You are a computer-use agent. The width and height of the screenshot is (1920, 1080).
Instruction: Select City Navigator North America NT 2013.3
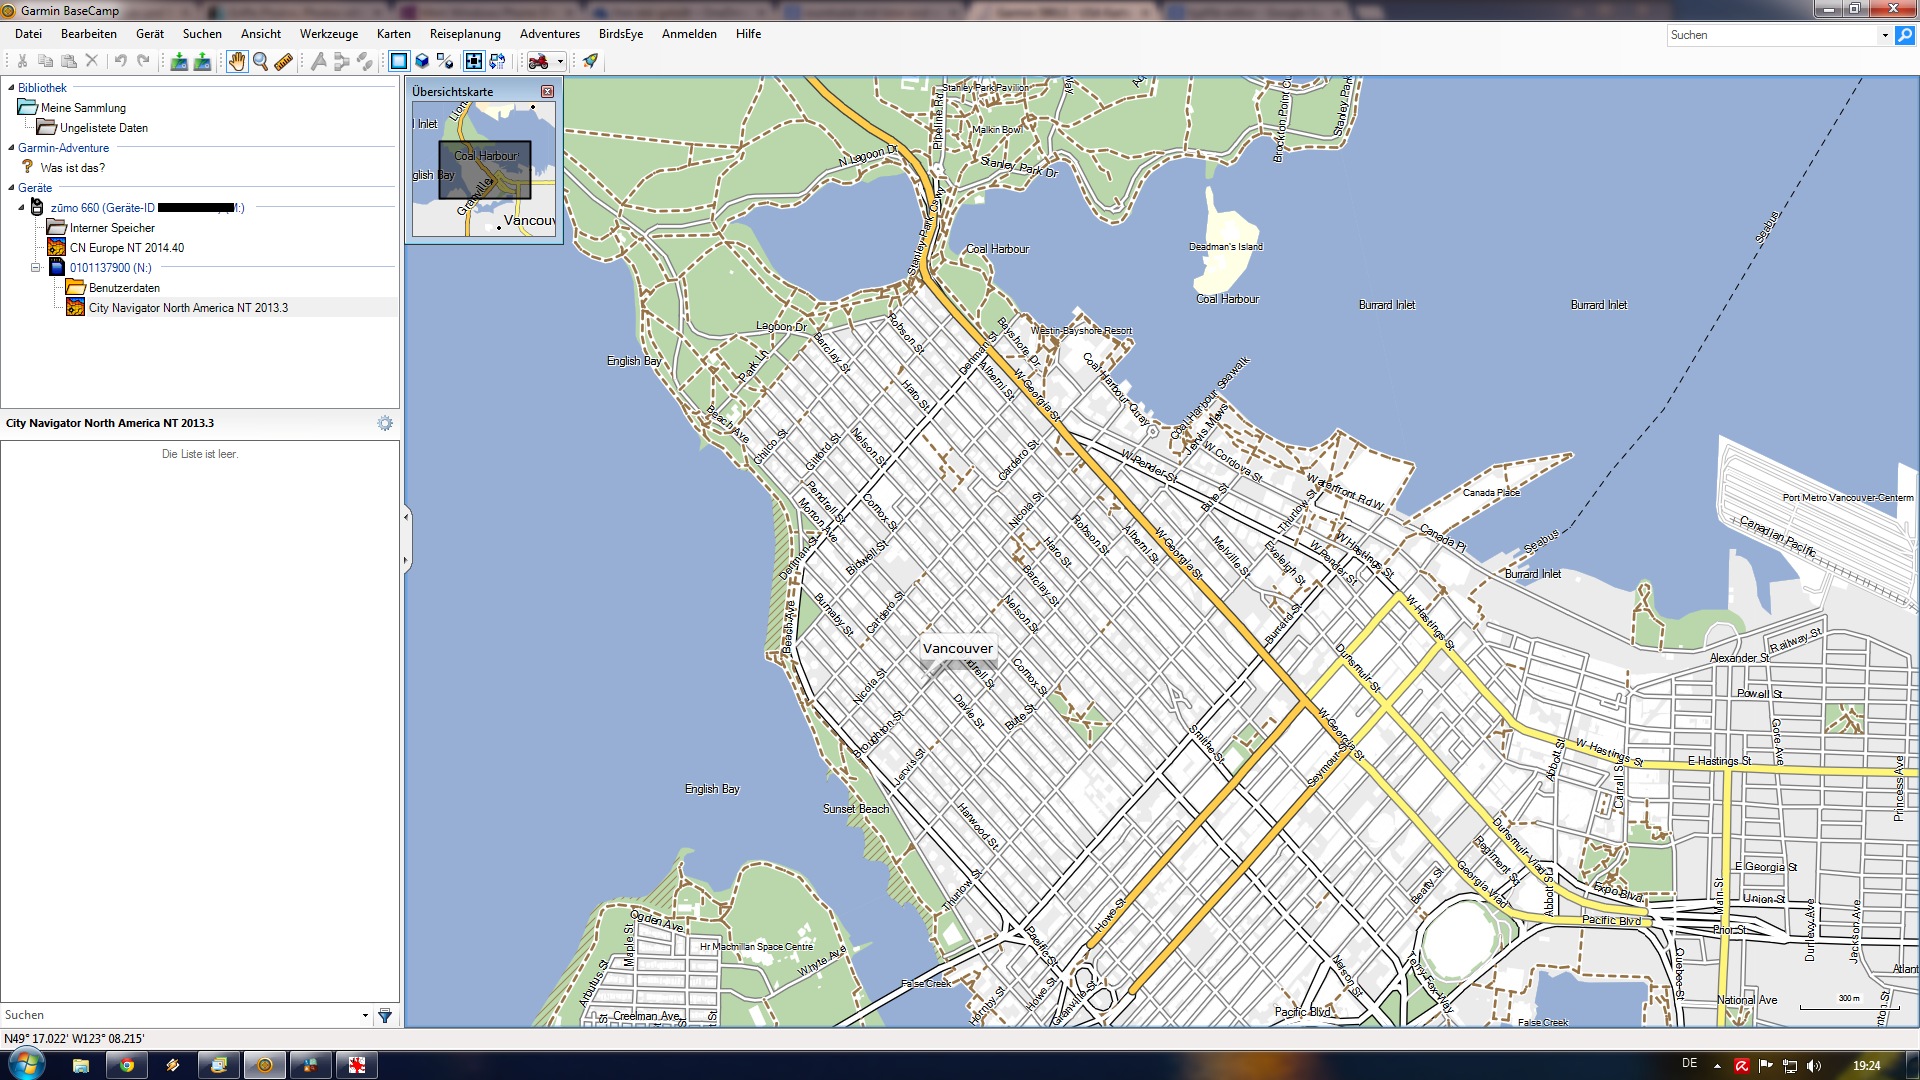[188, 308]
